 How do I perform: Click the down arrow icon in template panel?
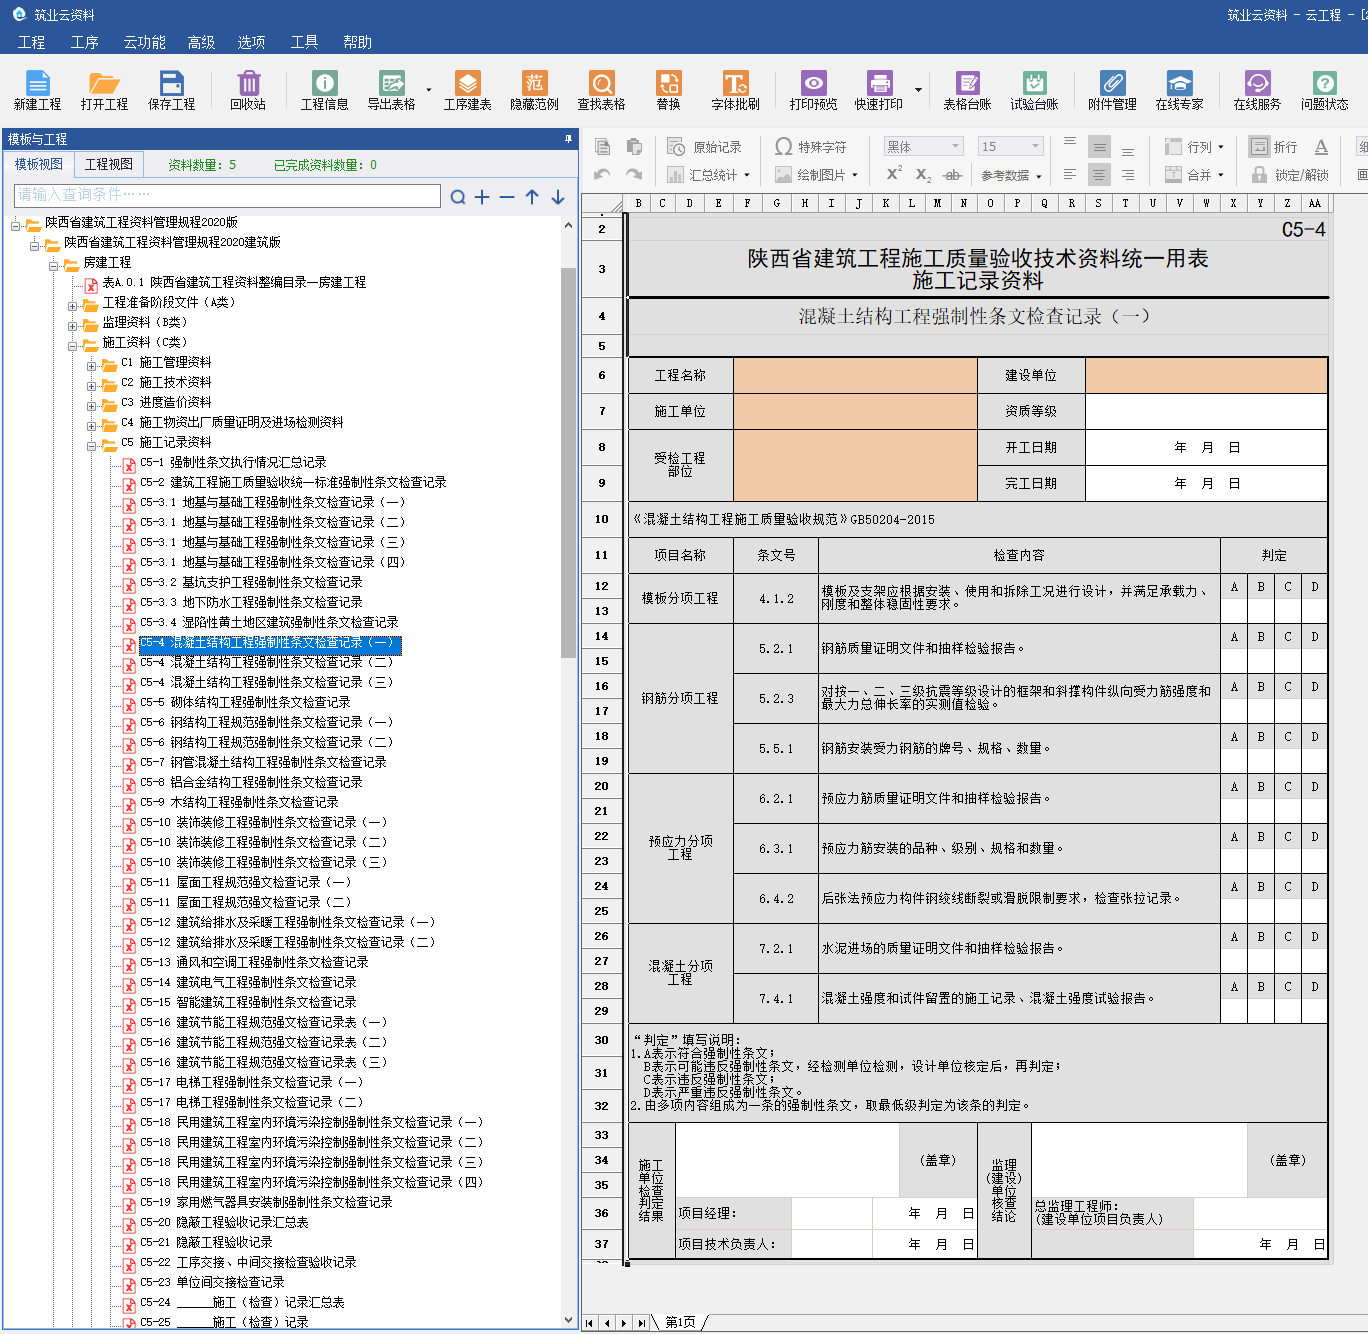(x=558, y=197)
